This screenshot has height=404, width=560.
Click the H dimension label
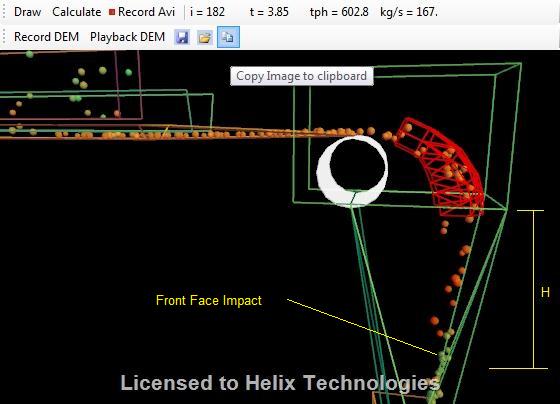pyautogui.click(x=545, y=292)
